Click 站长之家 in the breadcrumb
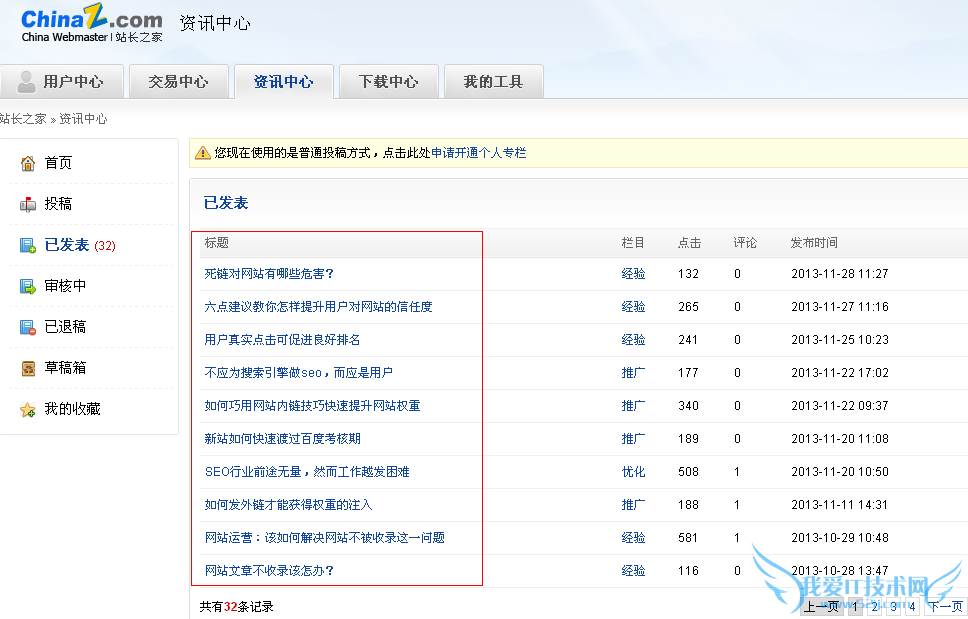This screenshot has height=619, width=968. pos(22,118)
